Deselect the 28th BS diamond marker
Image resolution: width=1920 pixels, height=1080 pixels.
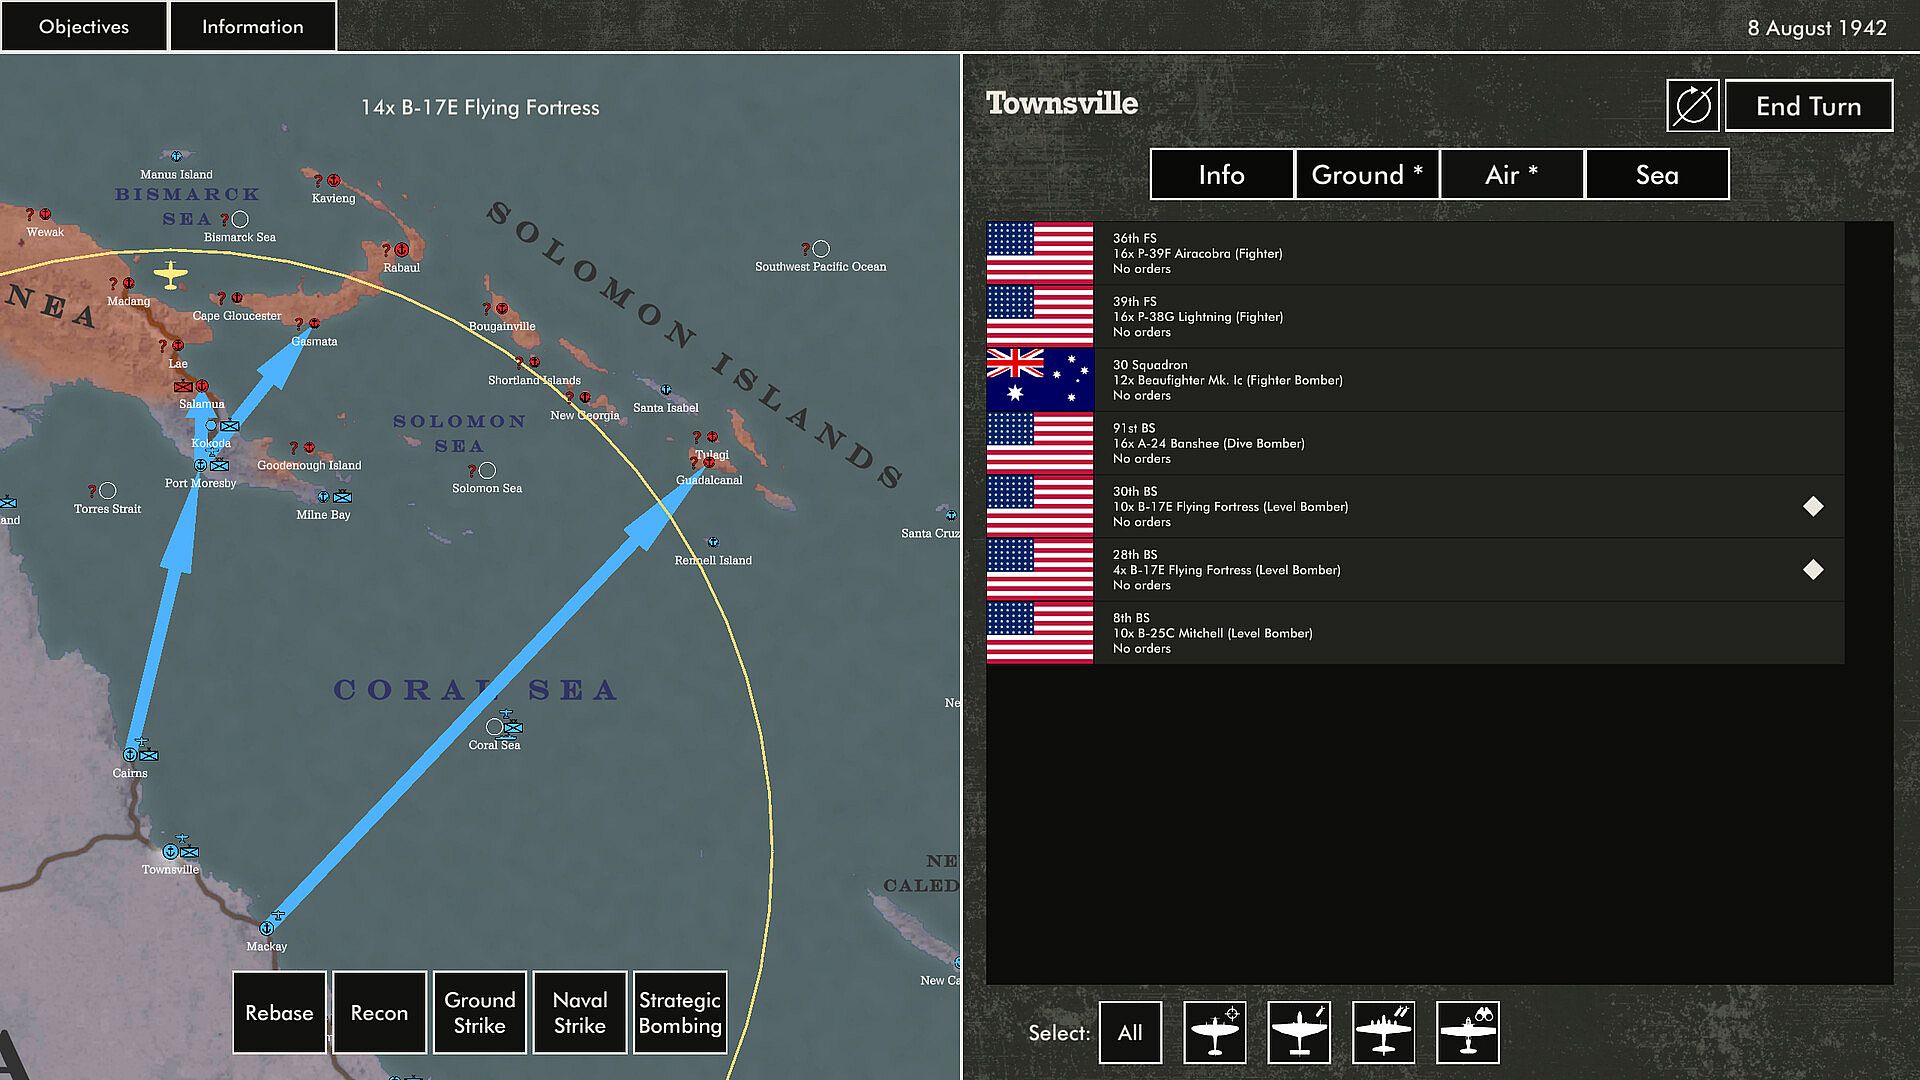point(1812,570)
